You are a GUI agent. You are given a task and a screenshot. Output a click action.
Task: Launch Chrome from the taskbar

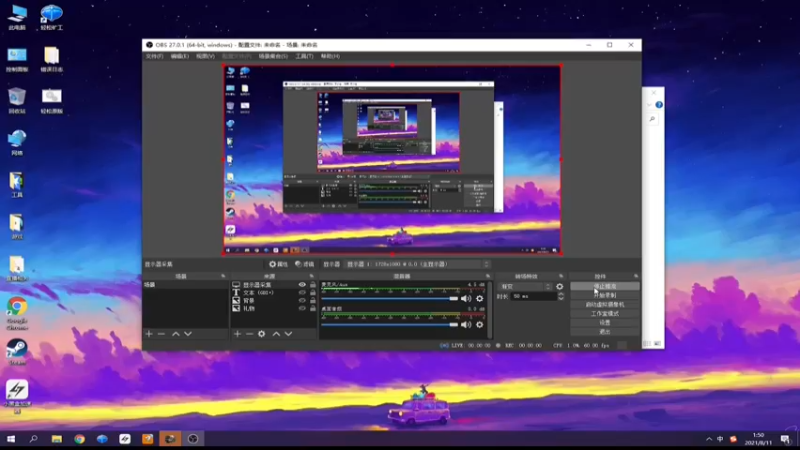[x=79, y=439]
